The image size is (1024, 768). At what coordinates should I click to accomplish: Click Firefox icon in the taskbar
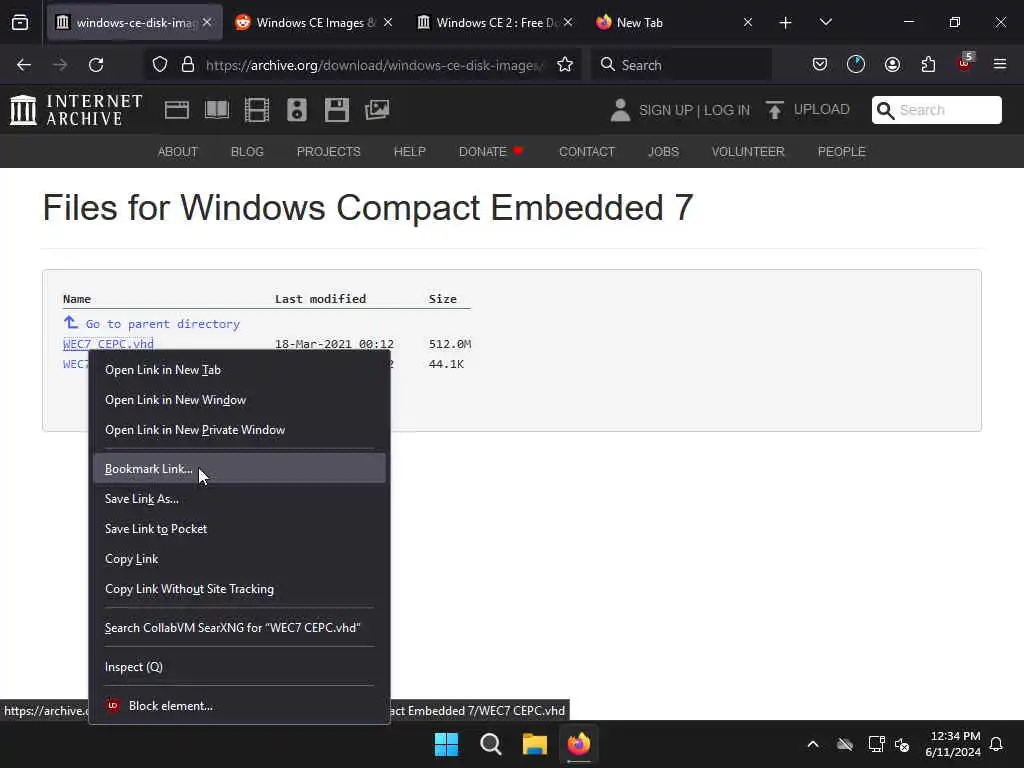[x=579, y=744]
